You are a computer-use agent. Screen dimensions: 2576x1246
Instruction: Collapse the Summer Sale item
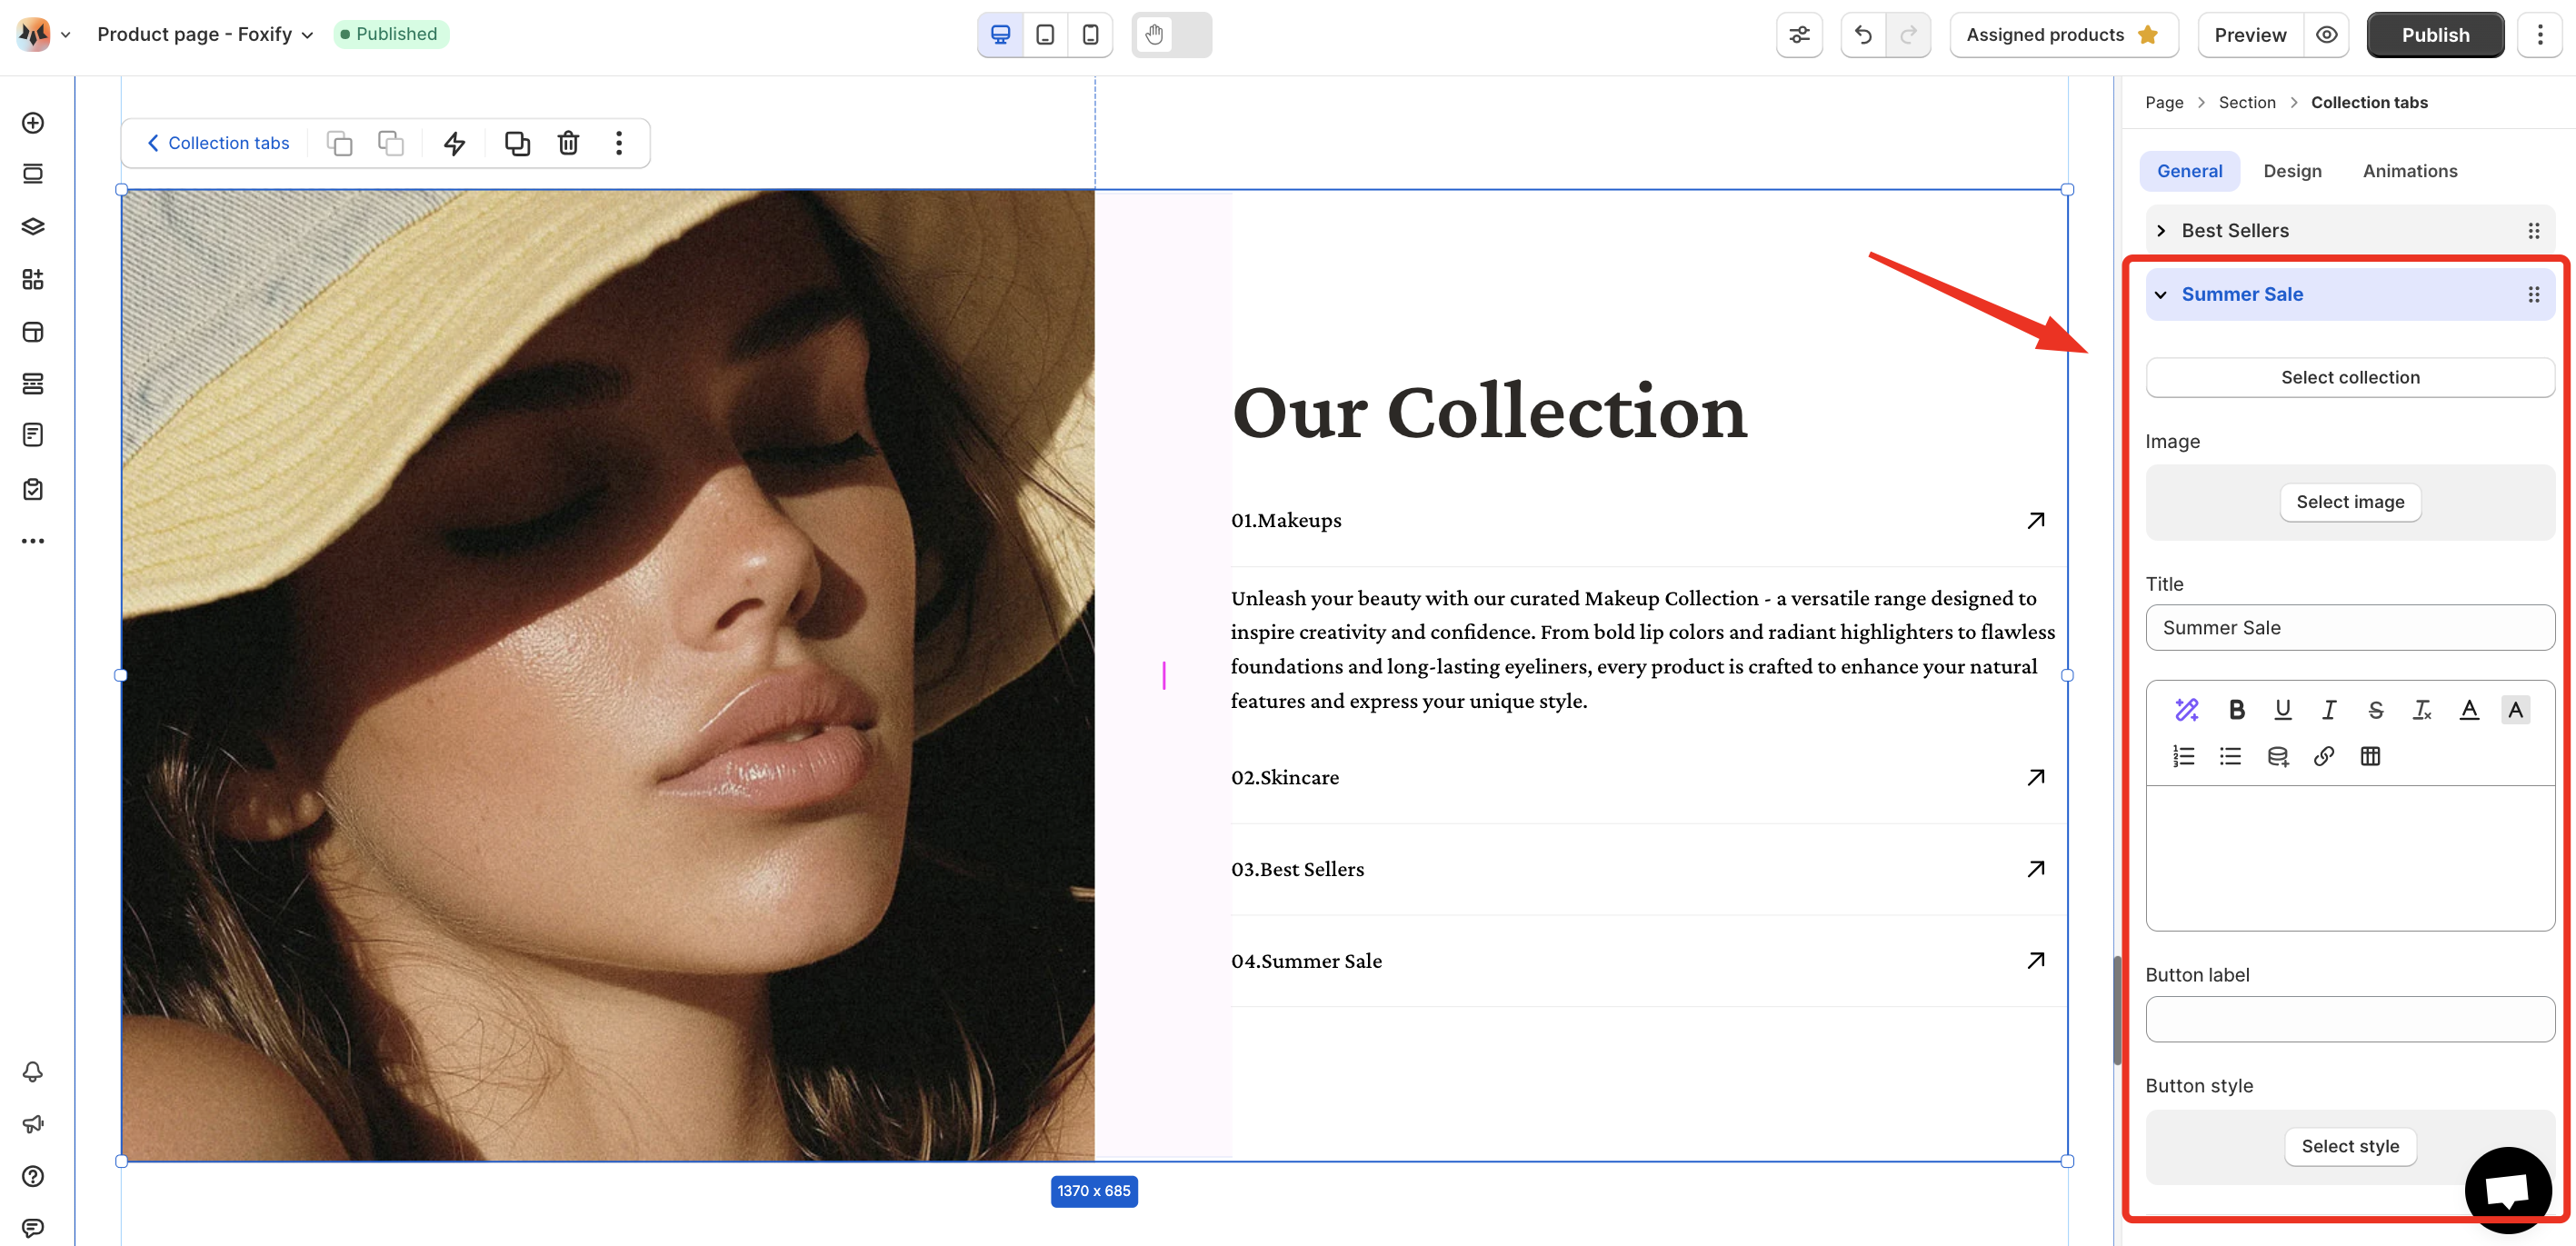pos(2161,295)
